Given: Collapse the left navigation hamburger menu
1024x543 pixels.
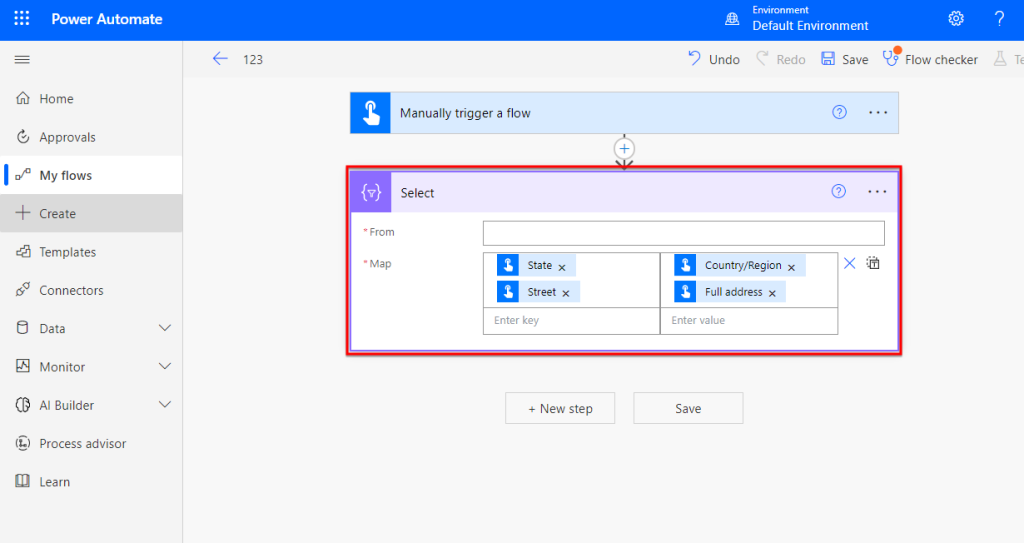Looking at the screenshot, I should [x=22, y=59].
